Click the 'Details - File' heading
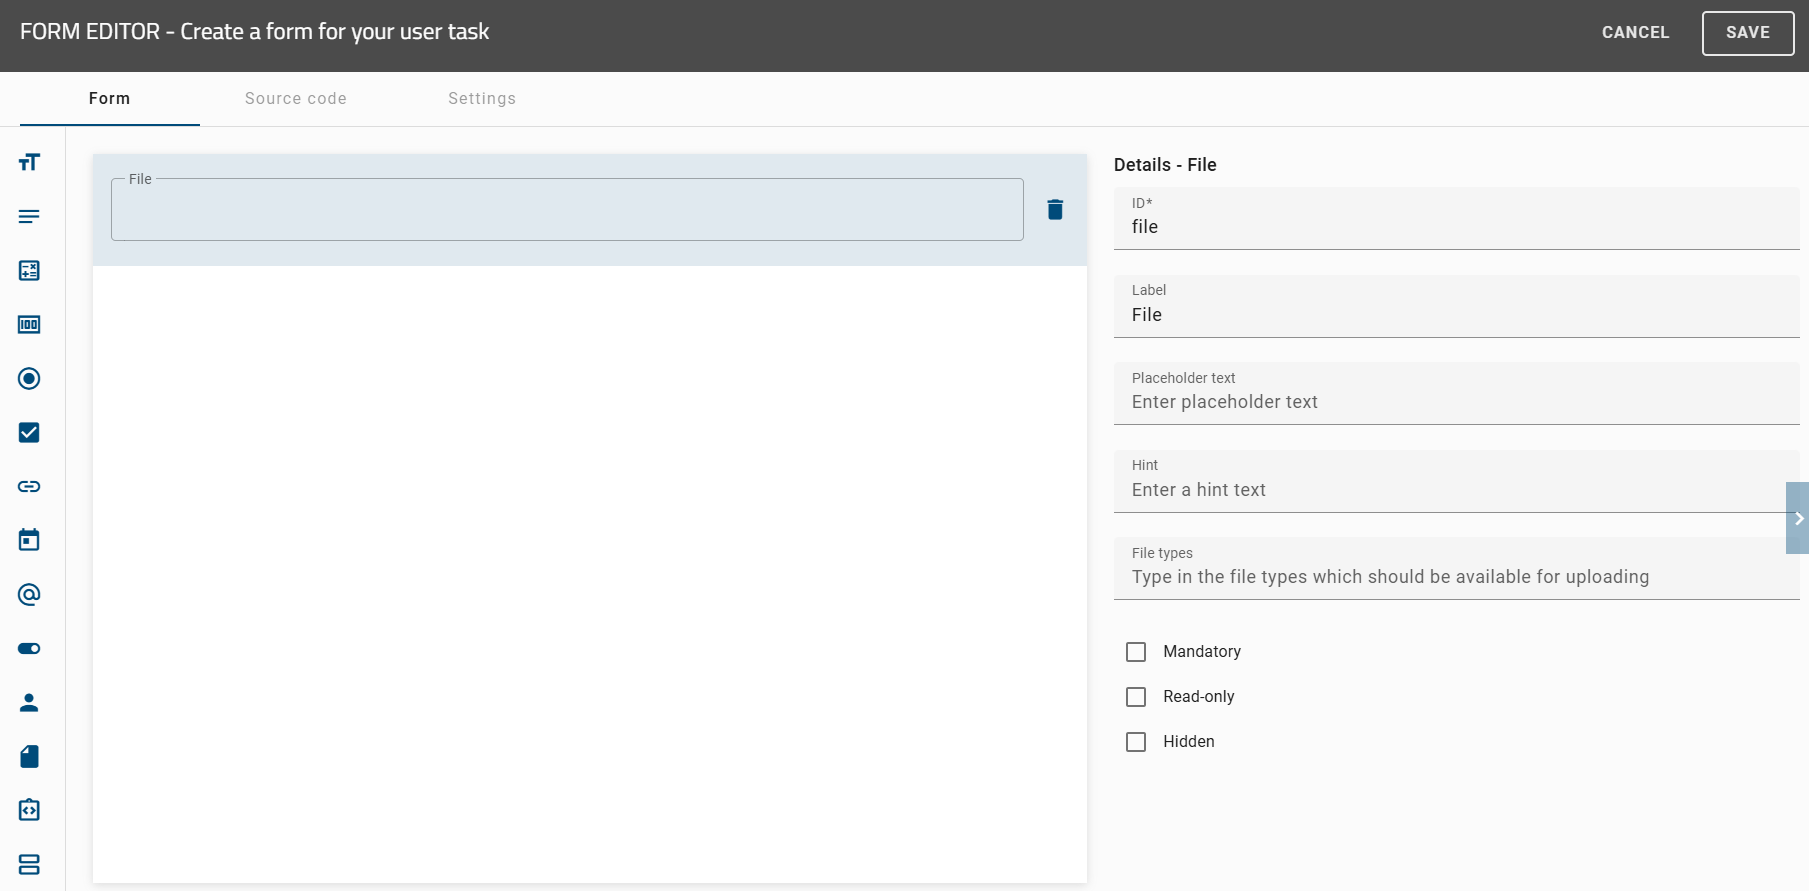Image resolution: width=1809 pixels, height=891 pixels. pyautogui.click(x=1165, y=165)
